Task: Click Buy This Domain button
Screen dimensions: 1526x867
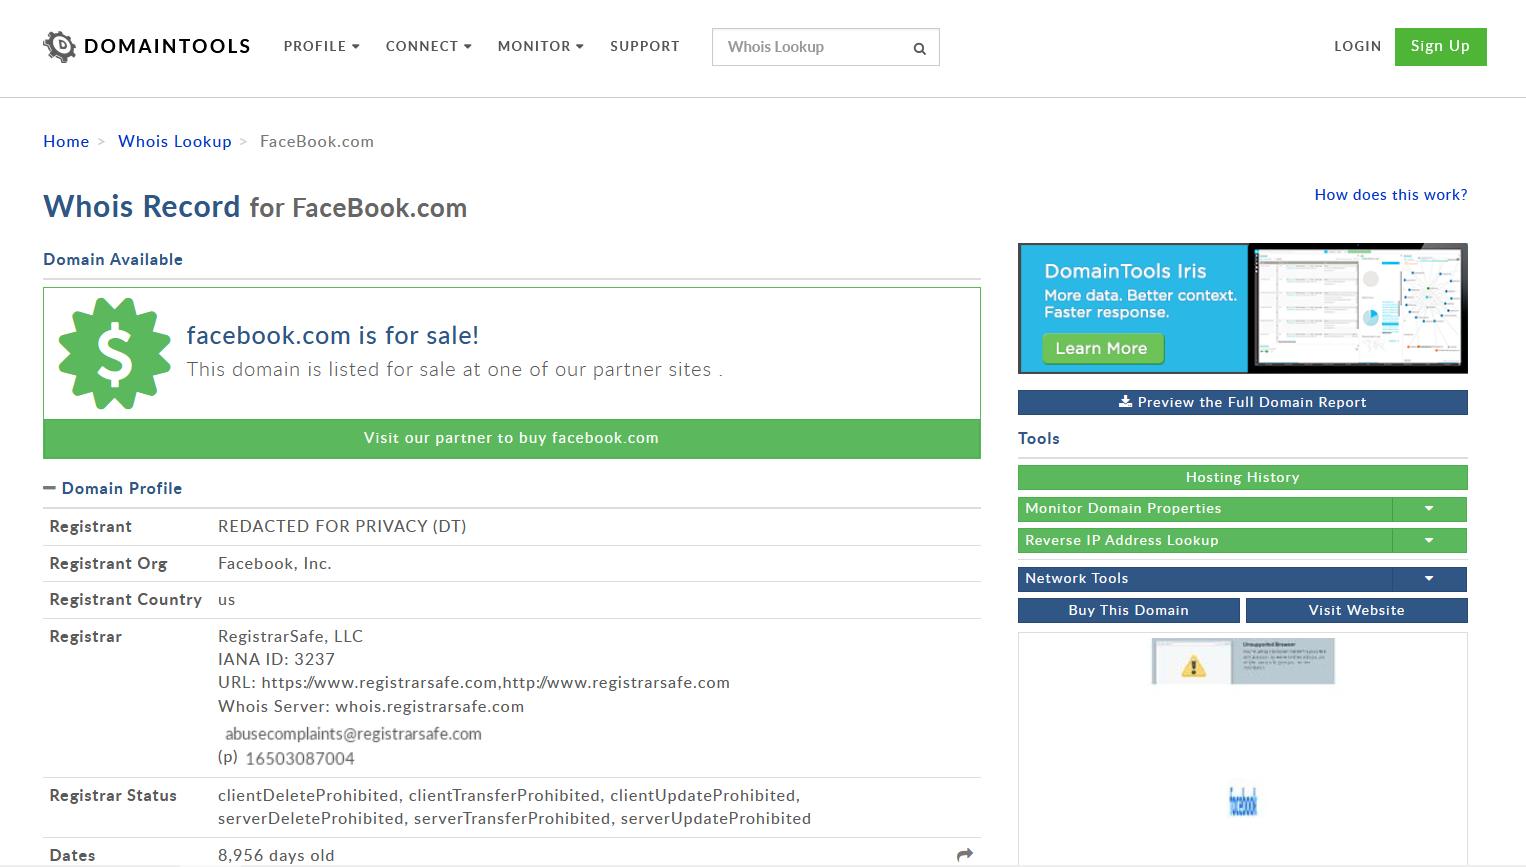Action: pos(1129,610)
